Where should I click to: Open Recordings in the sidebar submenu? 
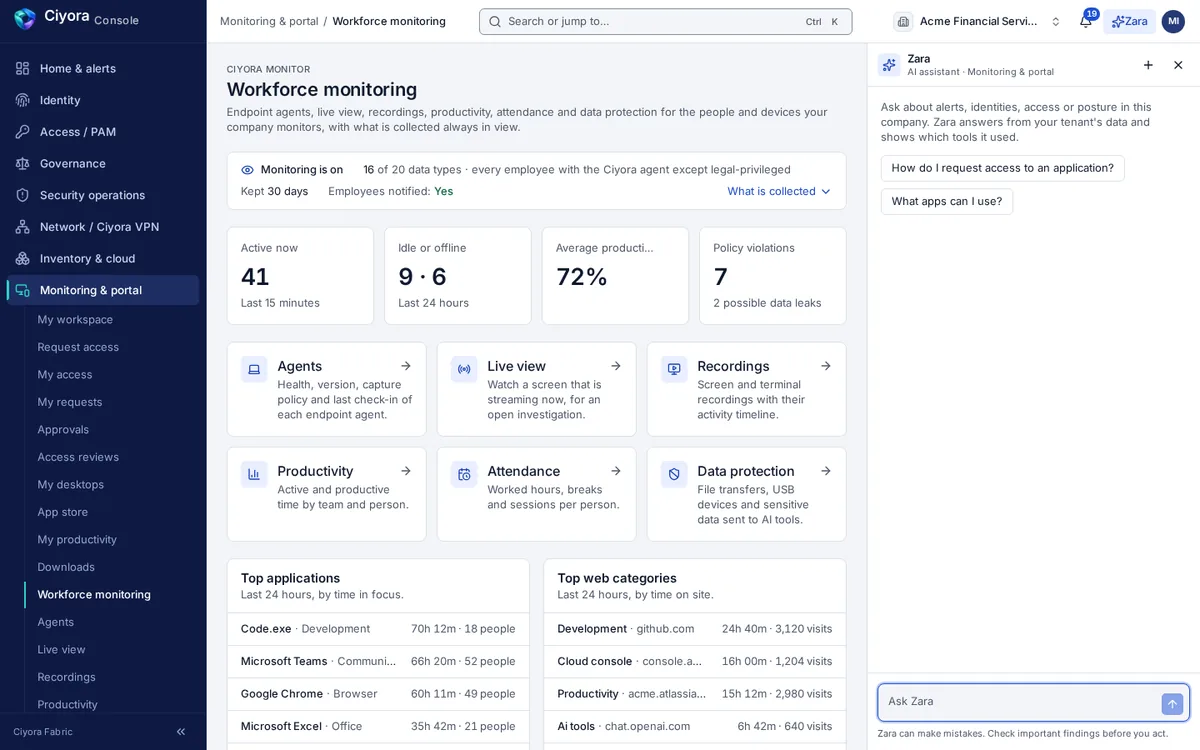[x=111, y=677]
